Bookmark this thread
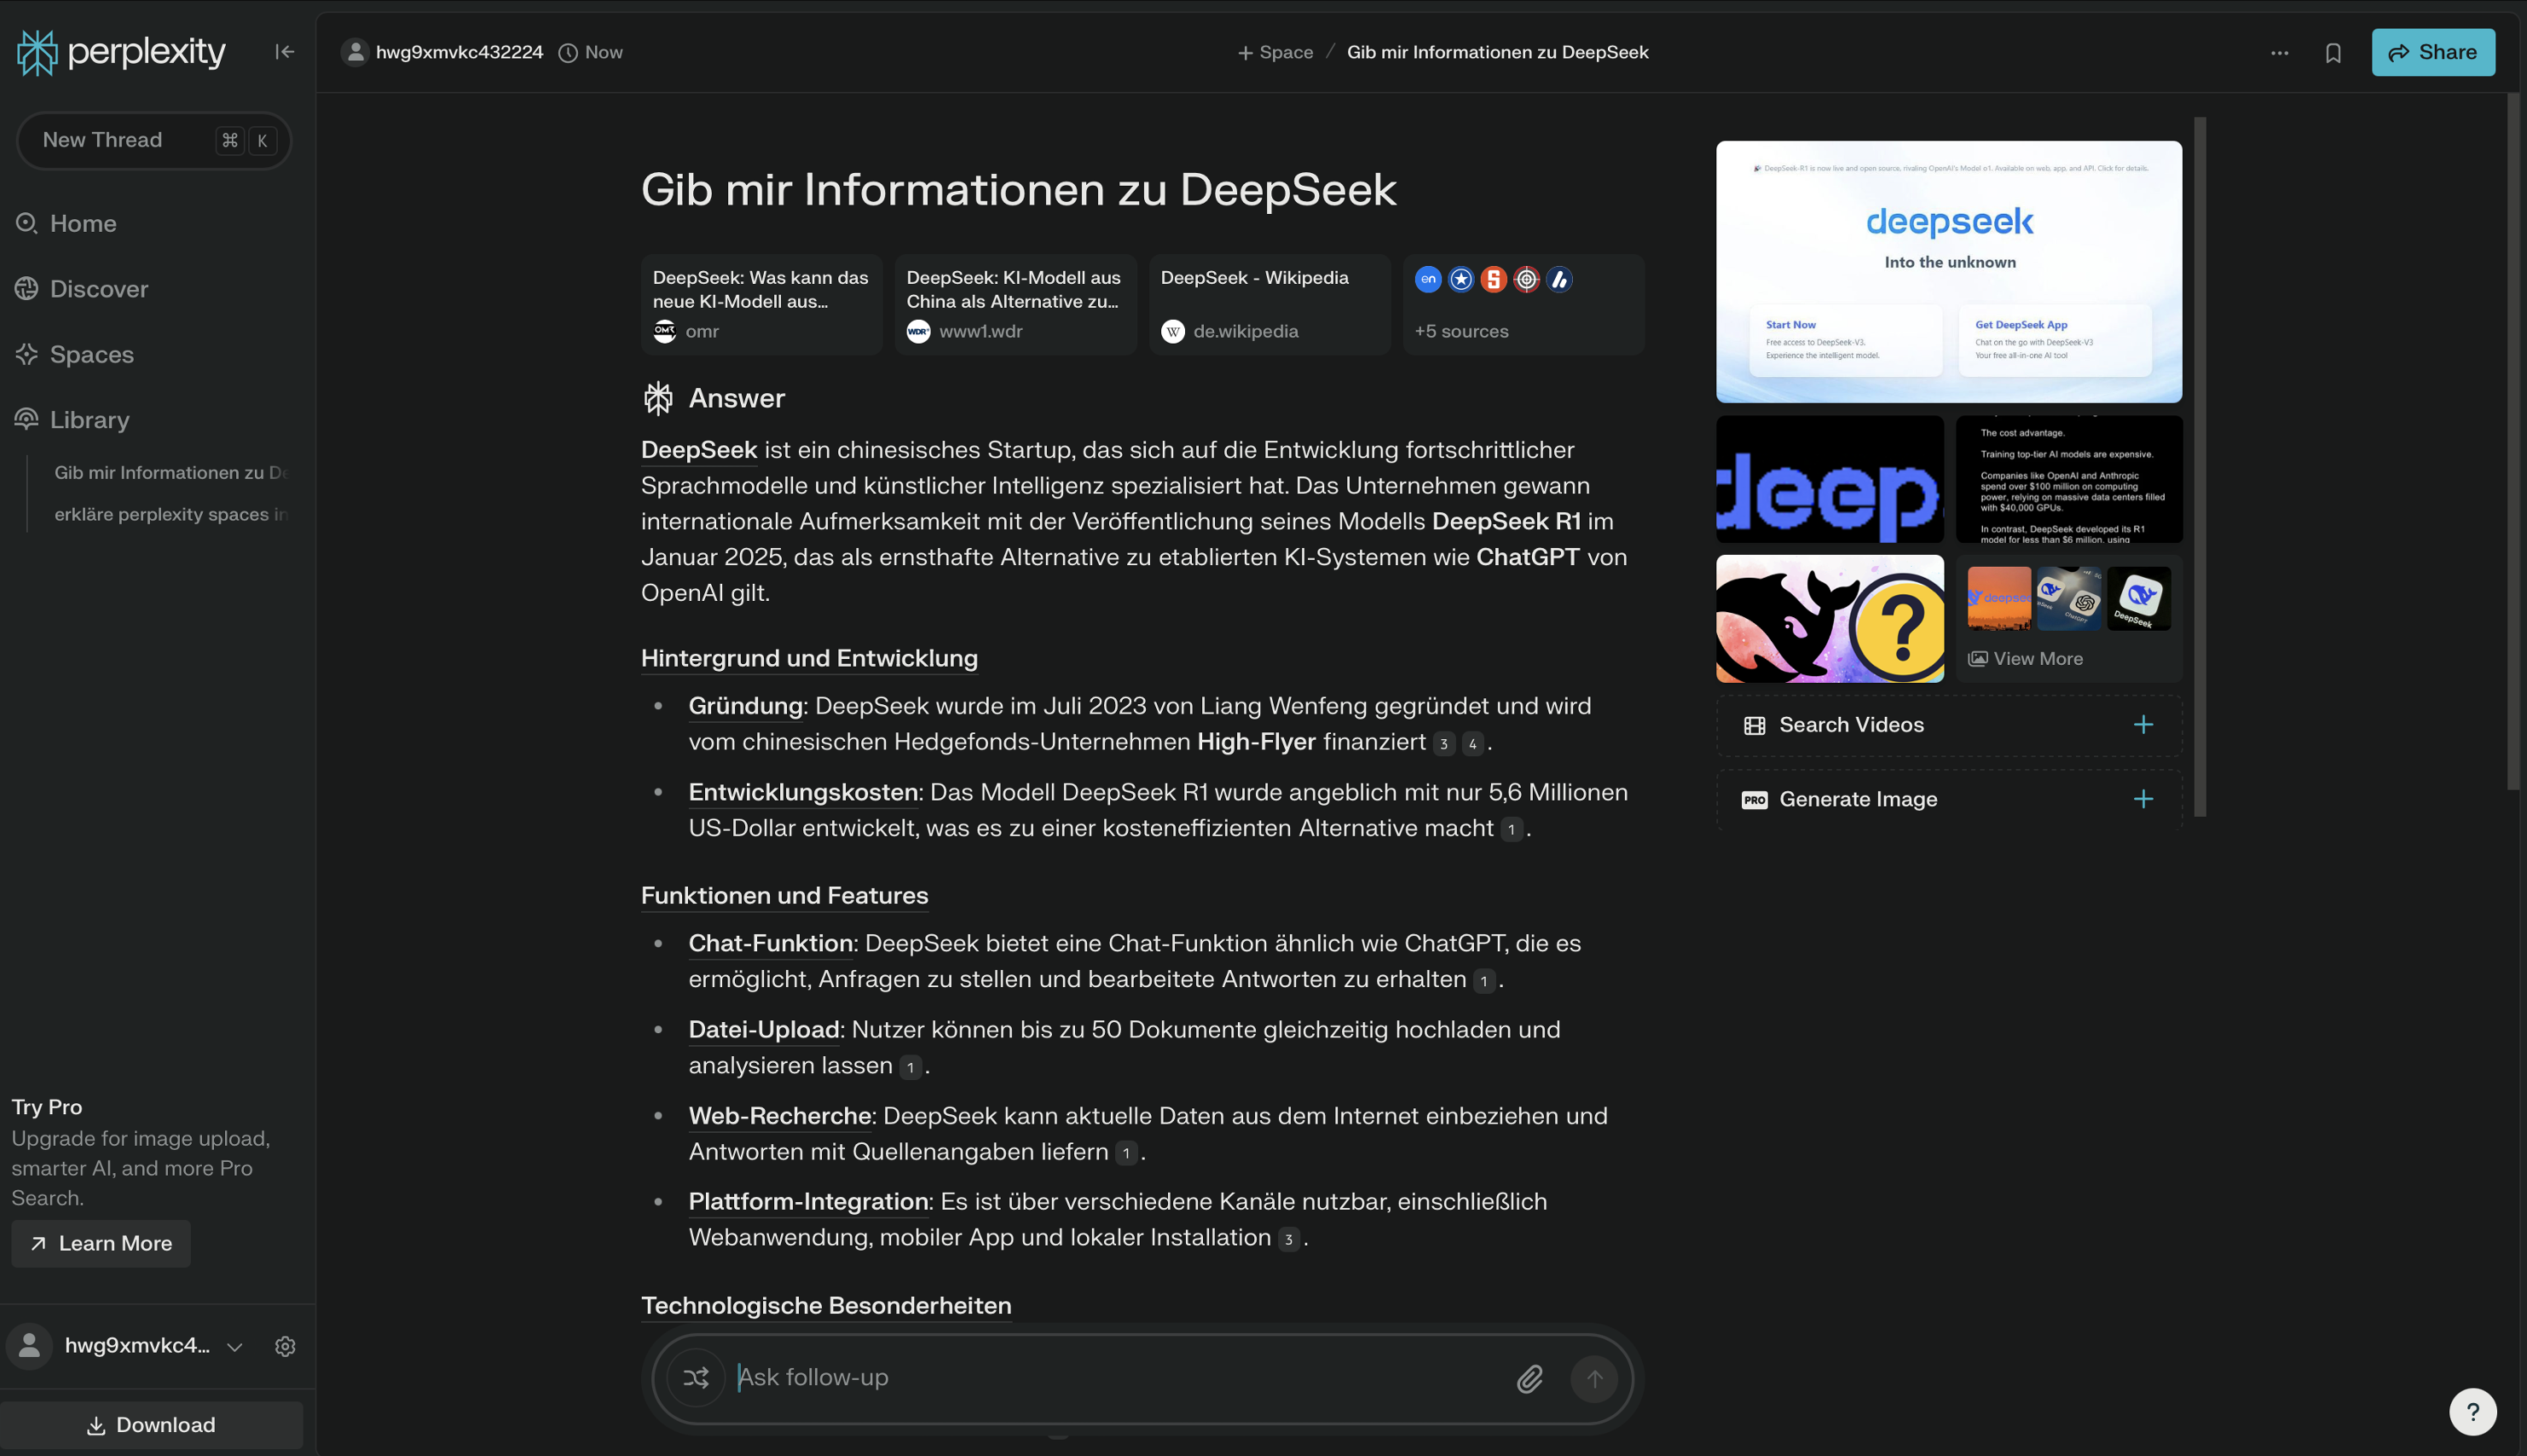The image size is (2527, 1456). [2333, 53]
